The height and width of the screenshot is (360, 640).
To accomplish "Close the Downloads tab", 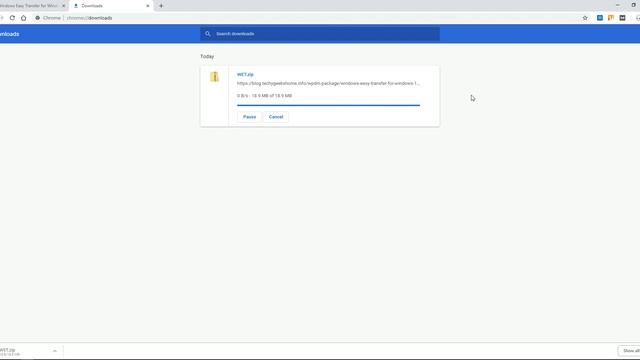I will point(148,6).
